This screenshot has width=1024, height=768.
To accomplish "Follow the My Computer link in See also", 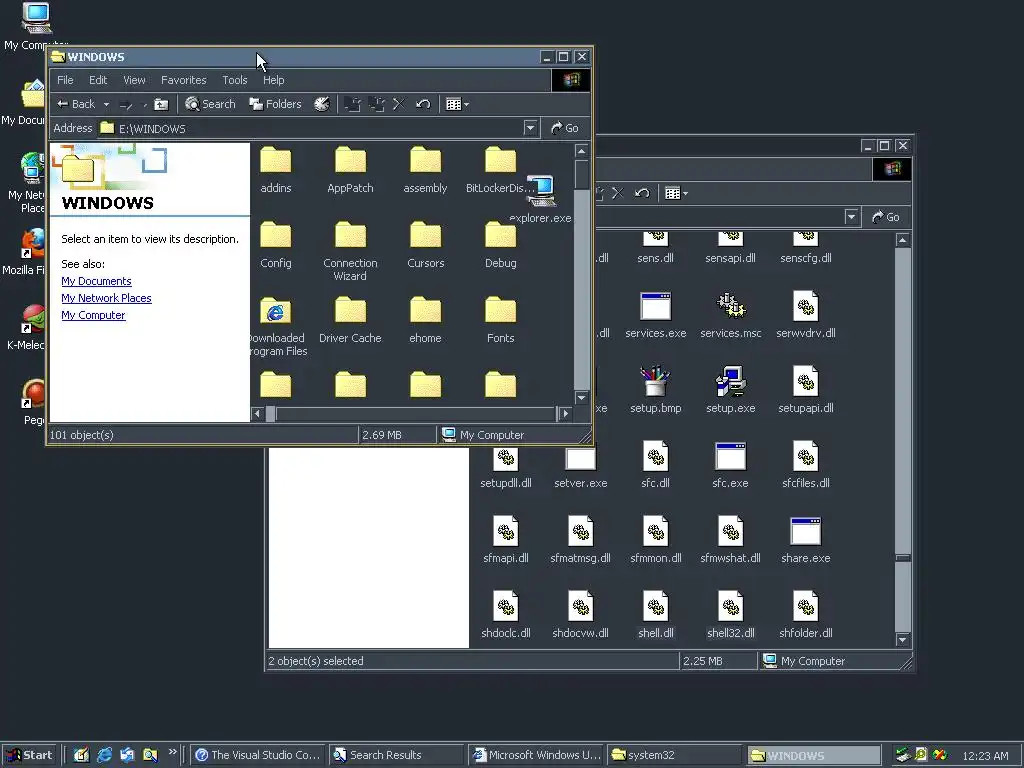I will tap(93, 315).
